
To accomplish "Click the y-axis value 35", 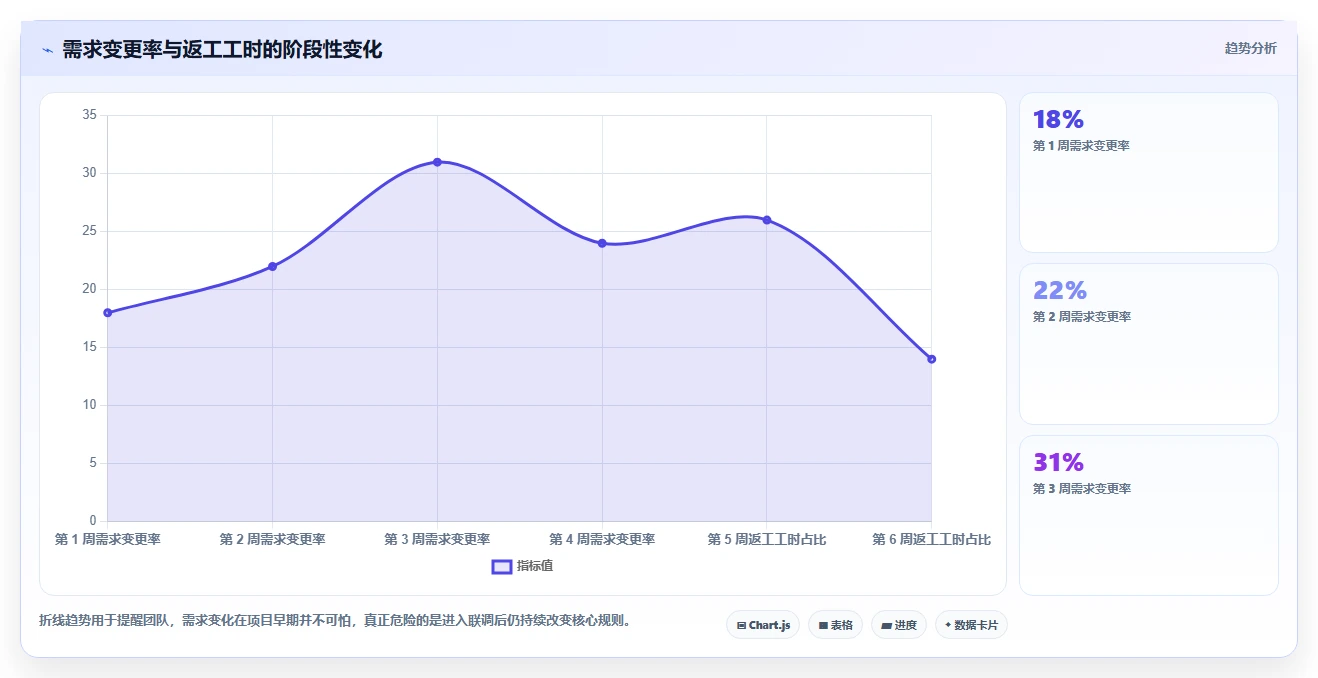I will 89,115.
